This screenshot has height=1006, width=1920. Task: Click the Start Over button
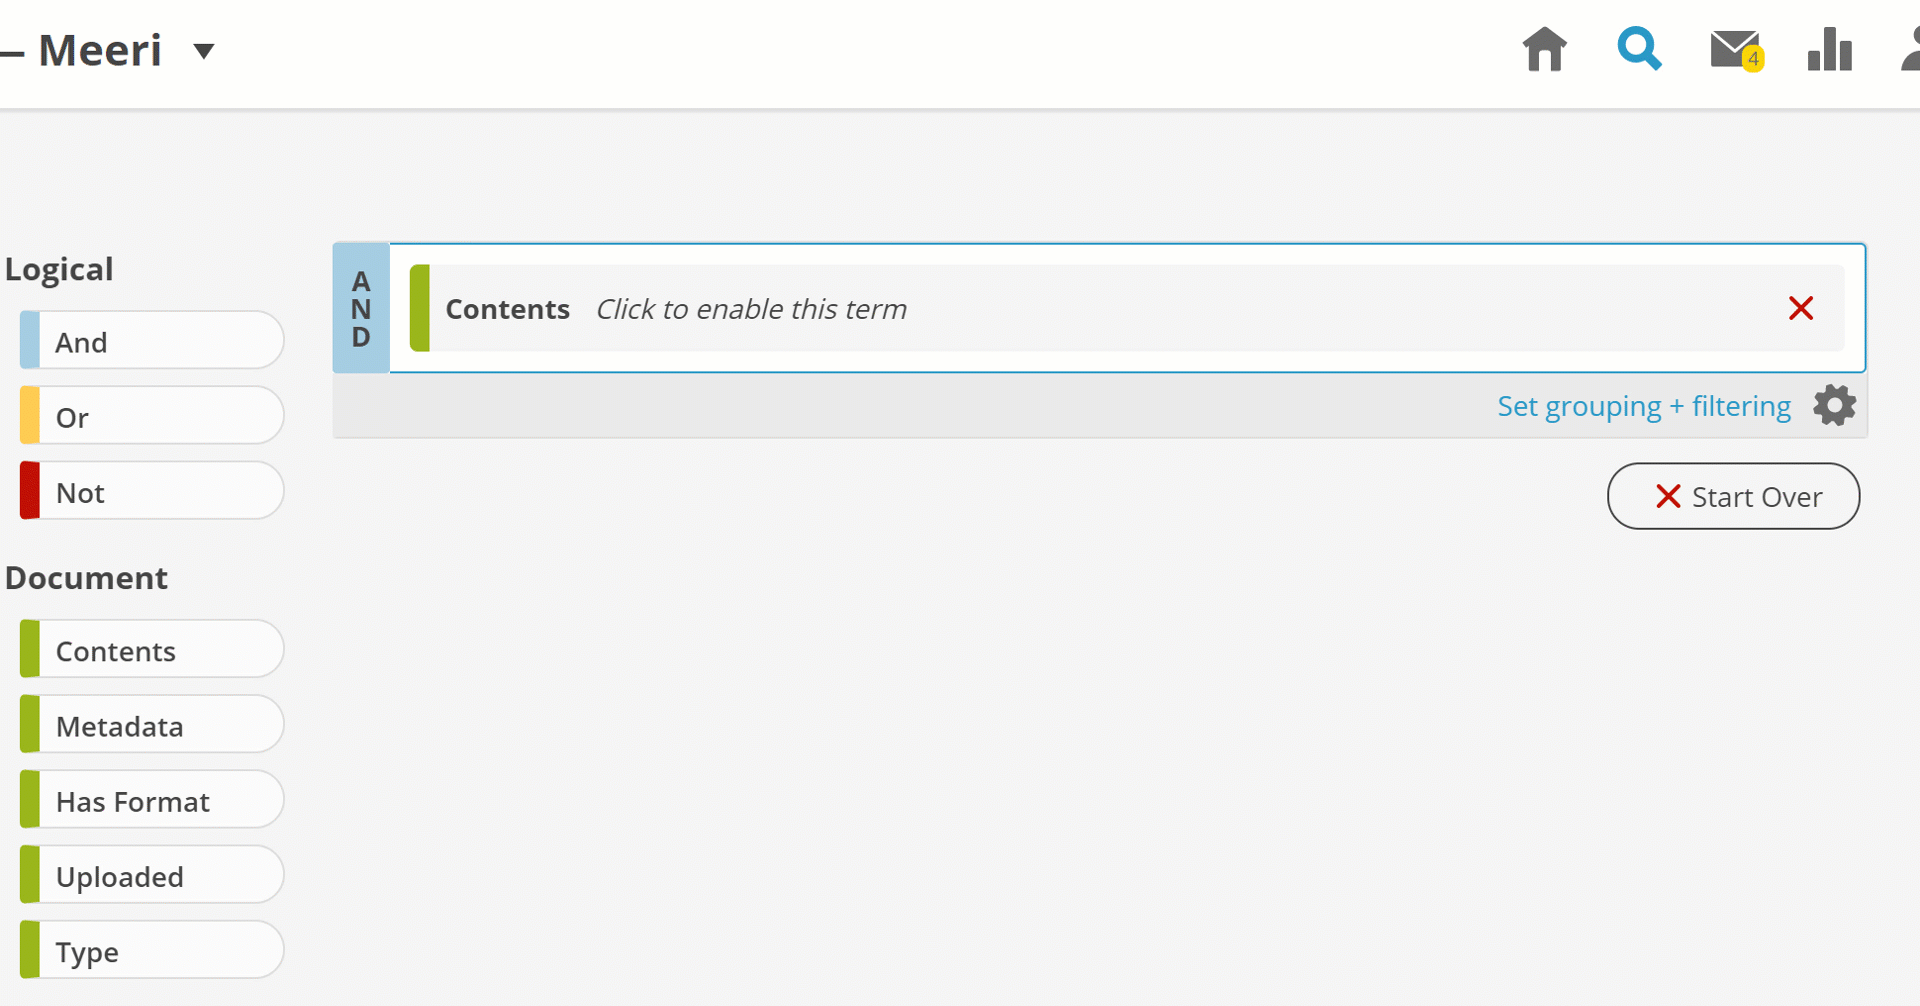(x=1733, y=496)
